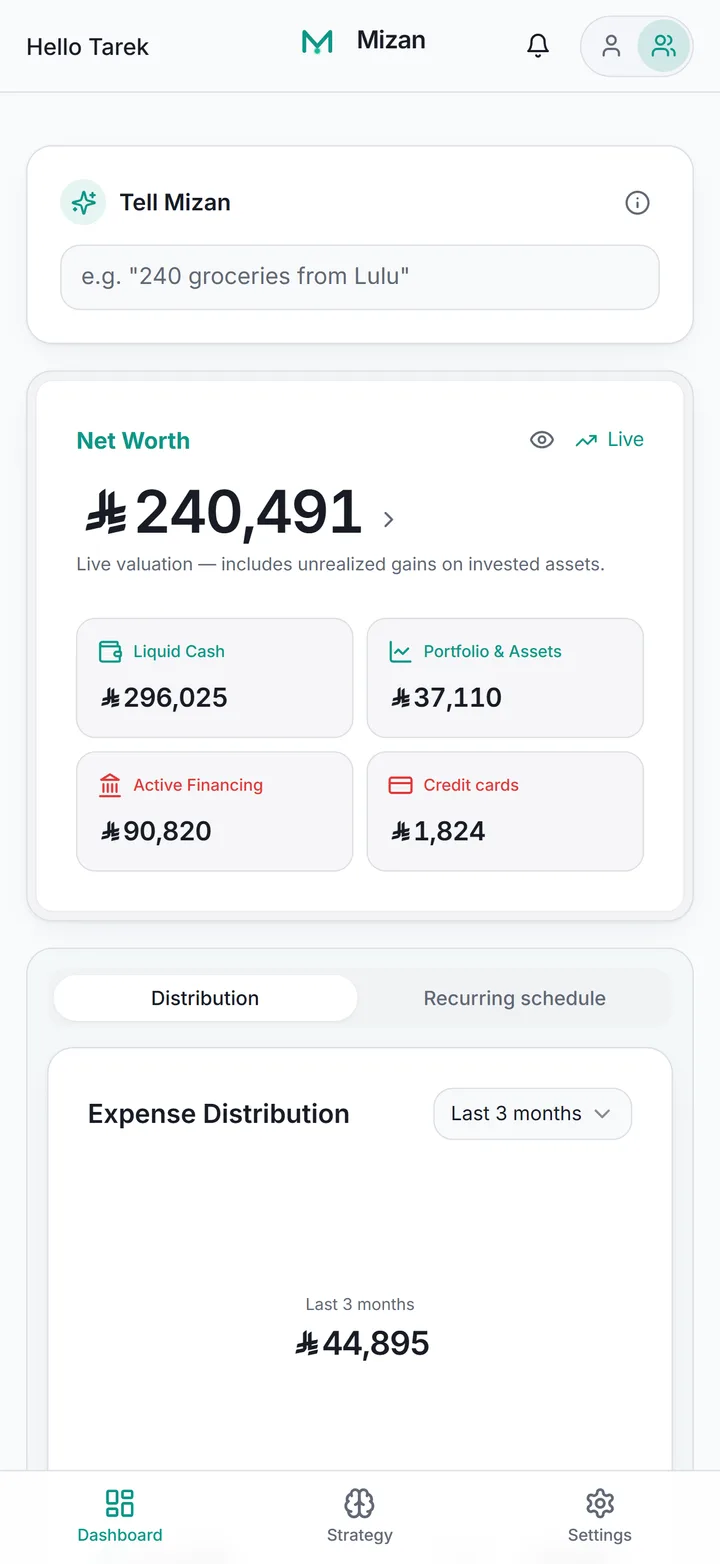Click the Credit cards card icon
Screen dimensions: 720x1564
tap(400, 786)
